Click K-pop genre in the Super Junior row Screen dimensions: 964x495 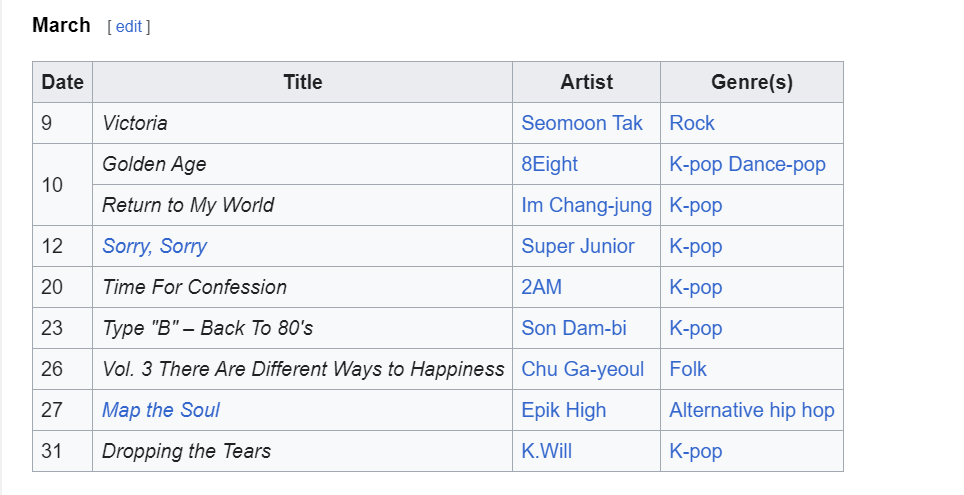pyautogui.click(x=695, y=246)
